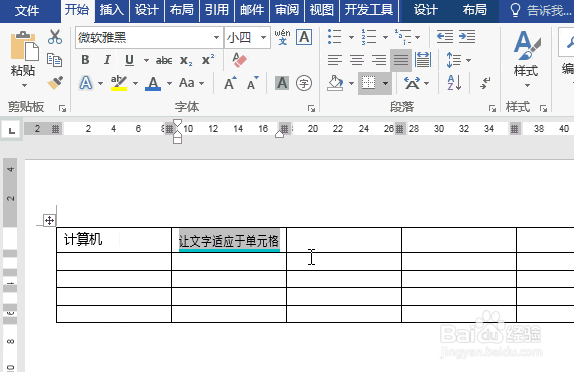Center align text
Screen dimensions: 574x372
pos(357,60)
